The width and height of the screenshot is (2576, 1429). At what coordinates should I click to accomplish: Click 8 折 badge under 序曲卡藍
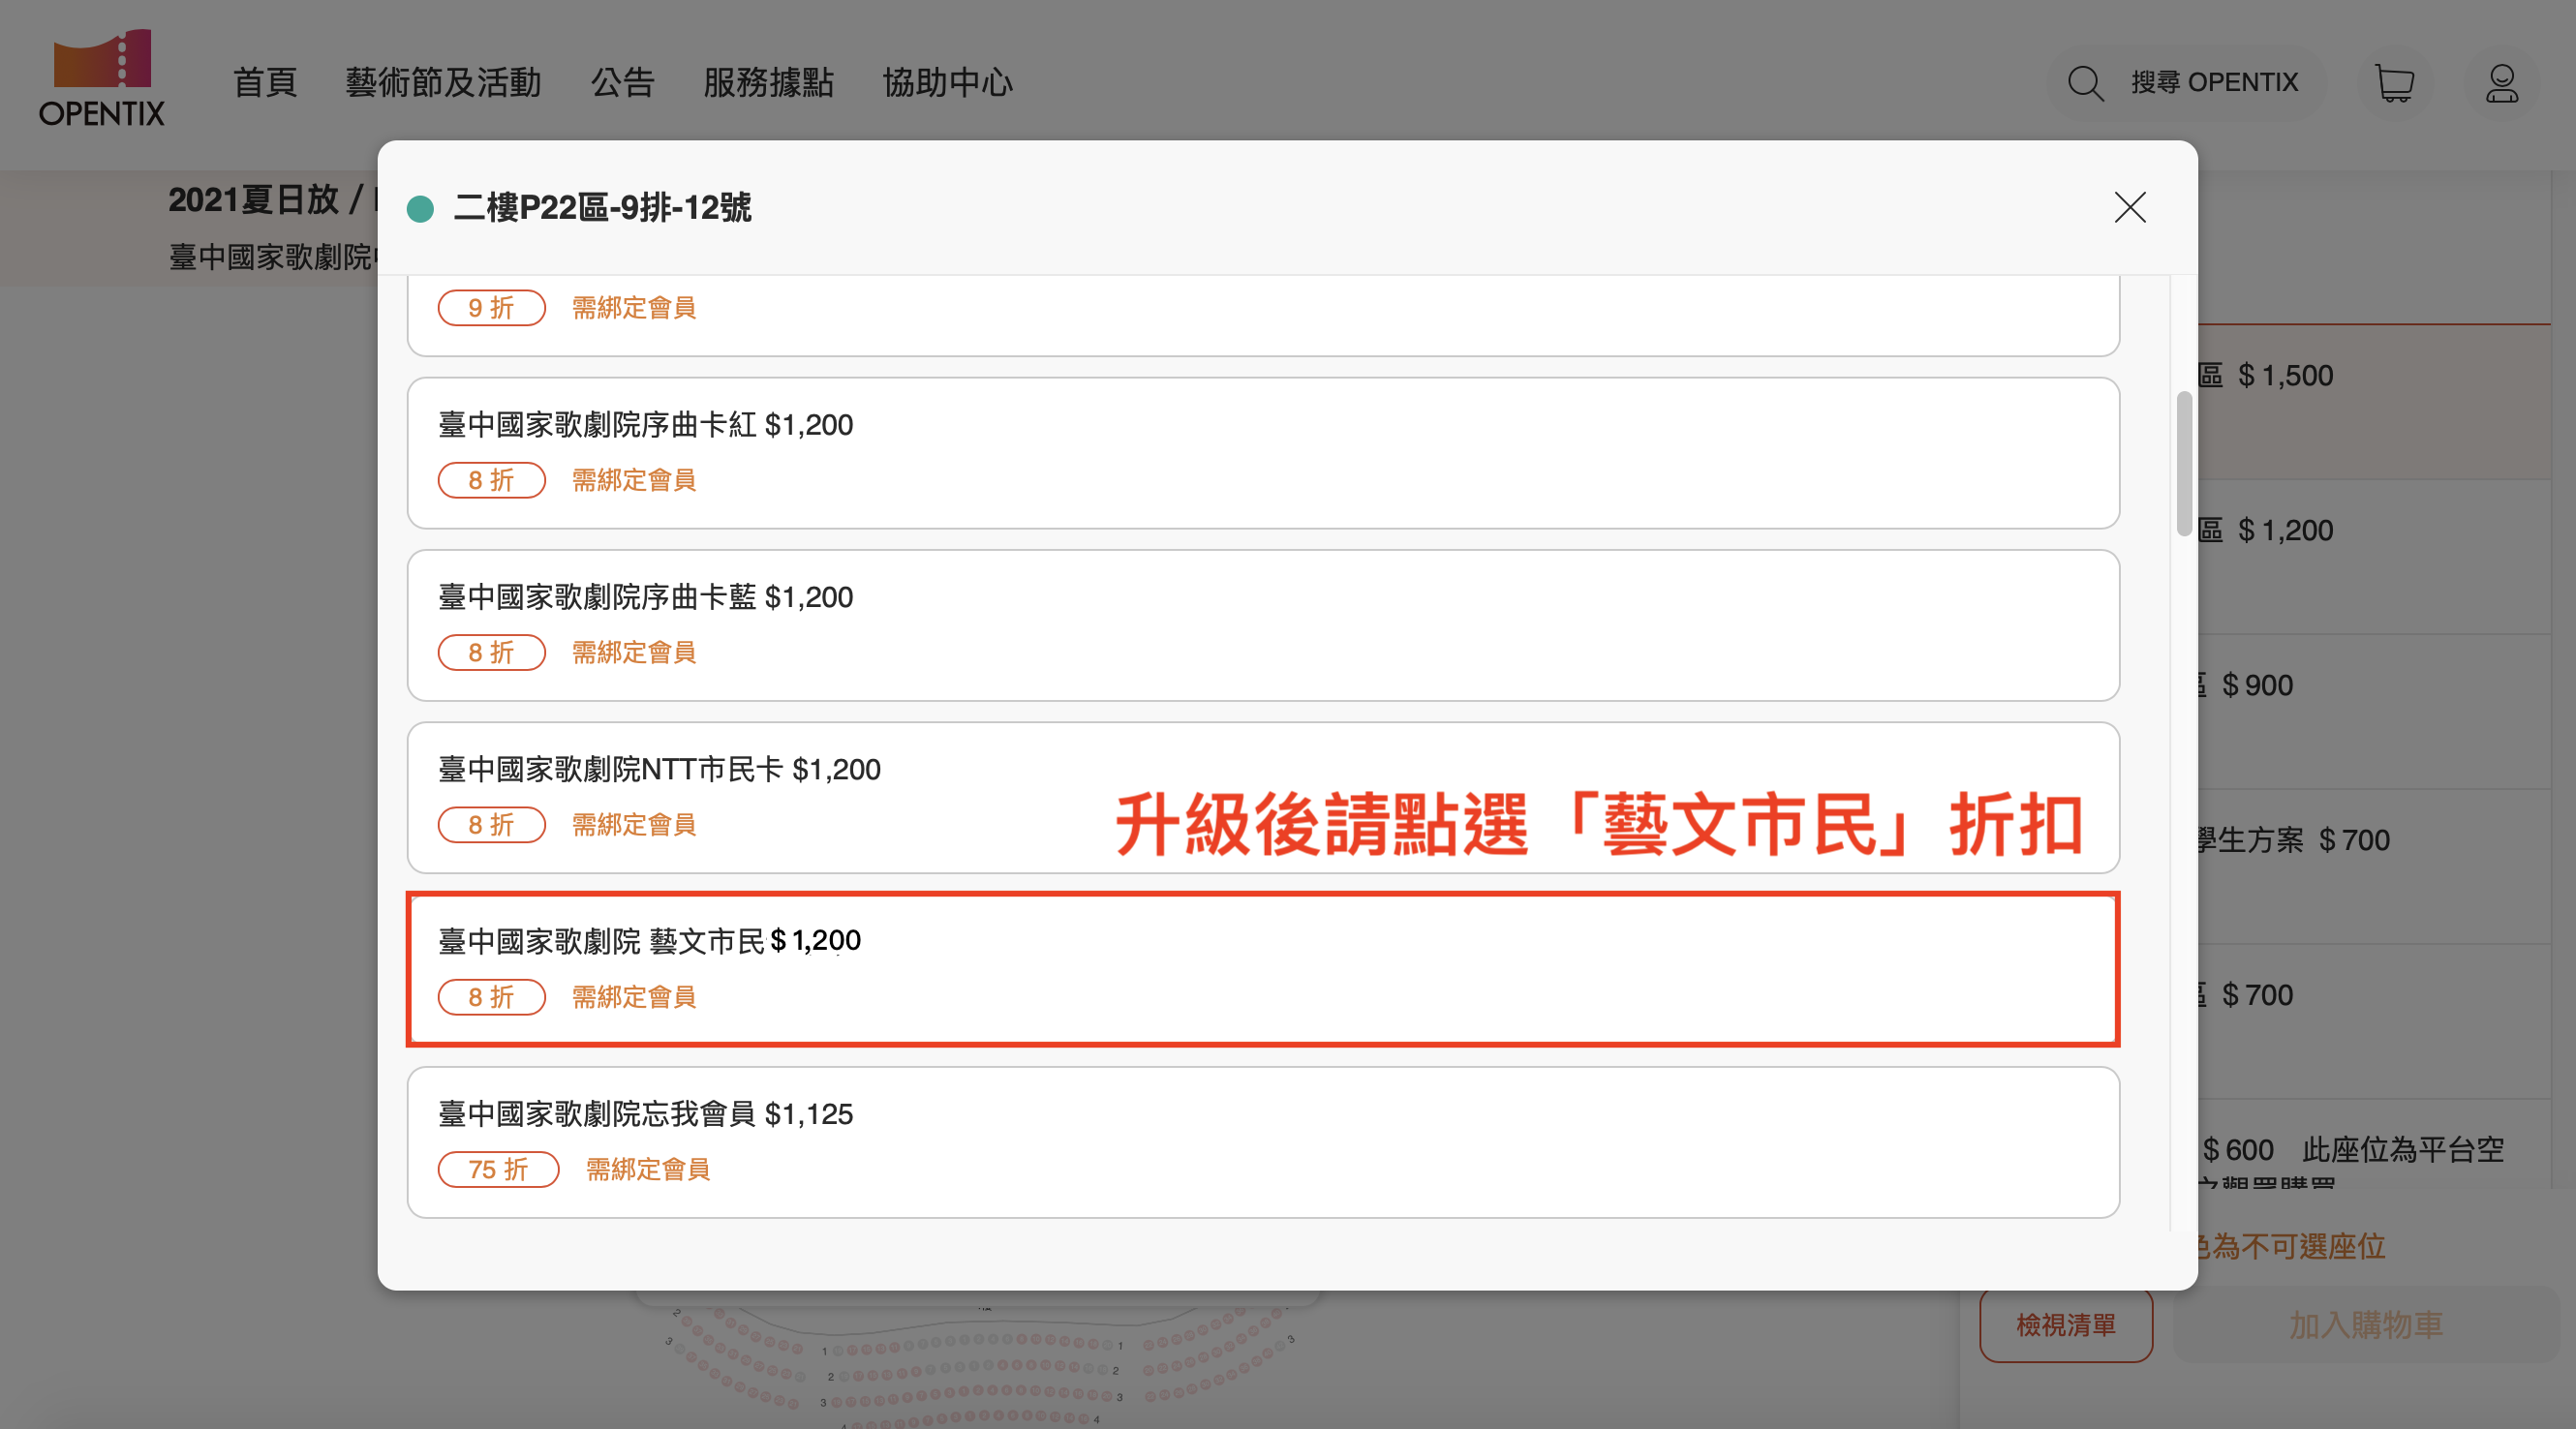491,652
